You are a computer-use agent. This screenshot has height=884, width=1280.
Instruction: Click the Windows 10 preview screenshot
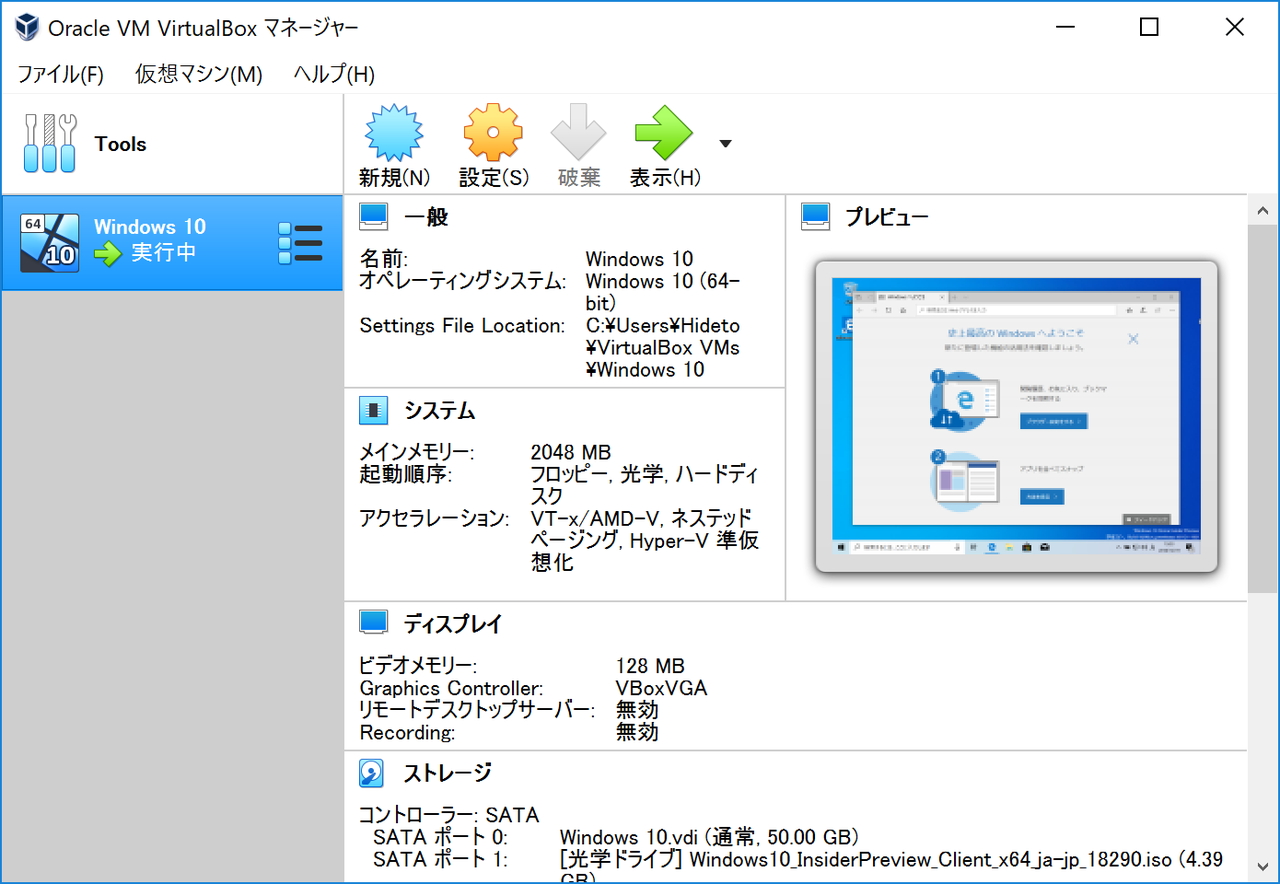click(x=1016, y=418)
